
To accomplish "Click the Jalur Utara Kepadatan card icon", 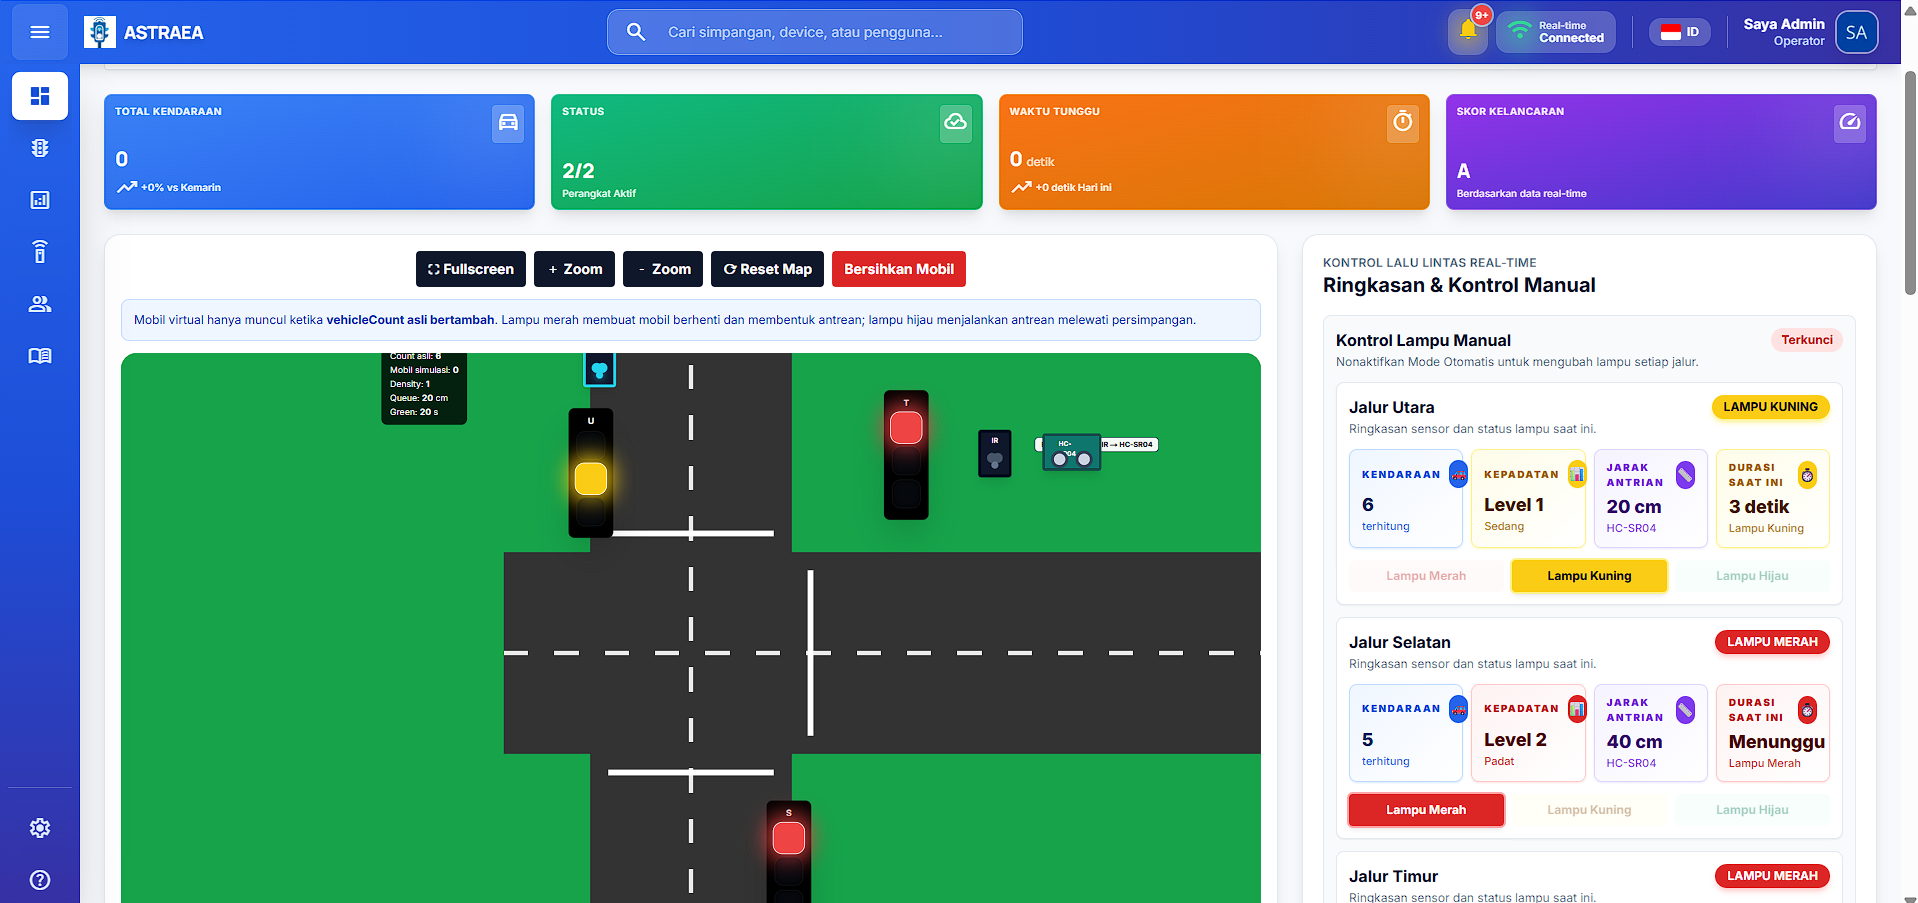I will click(1577, 475).
